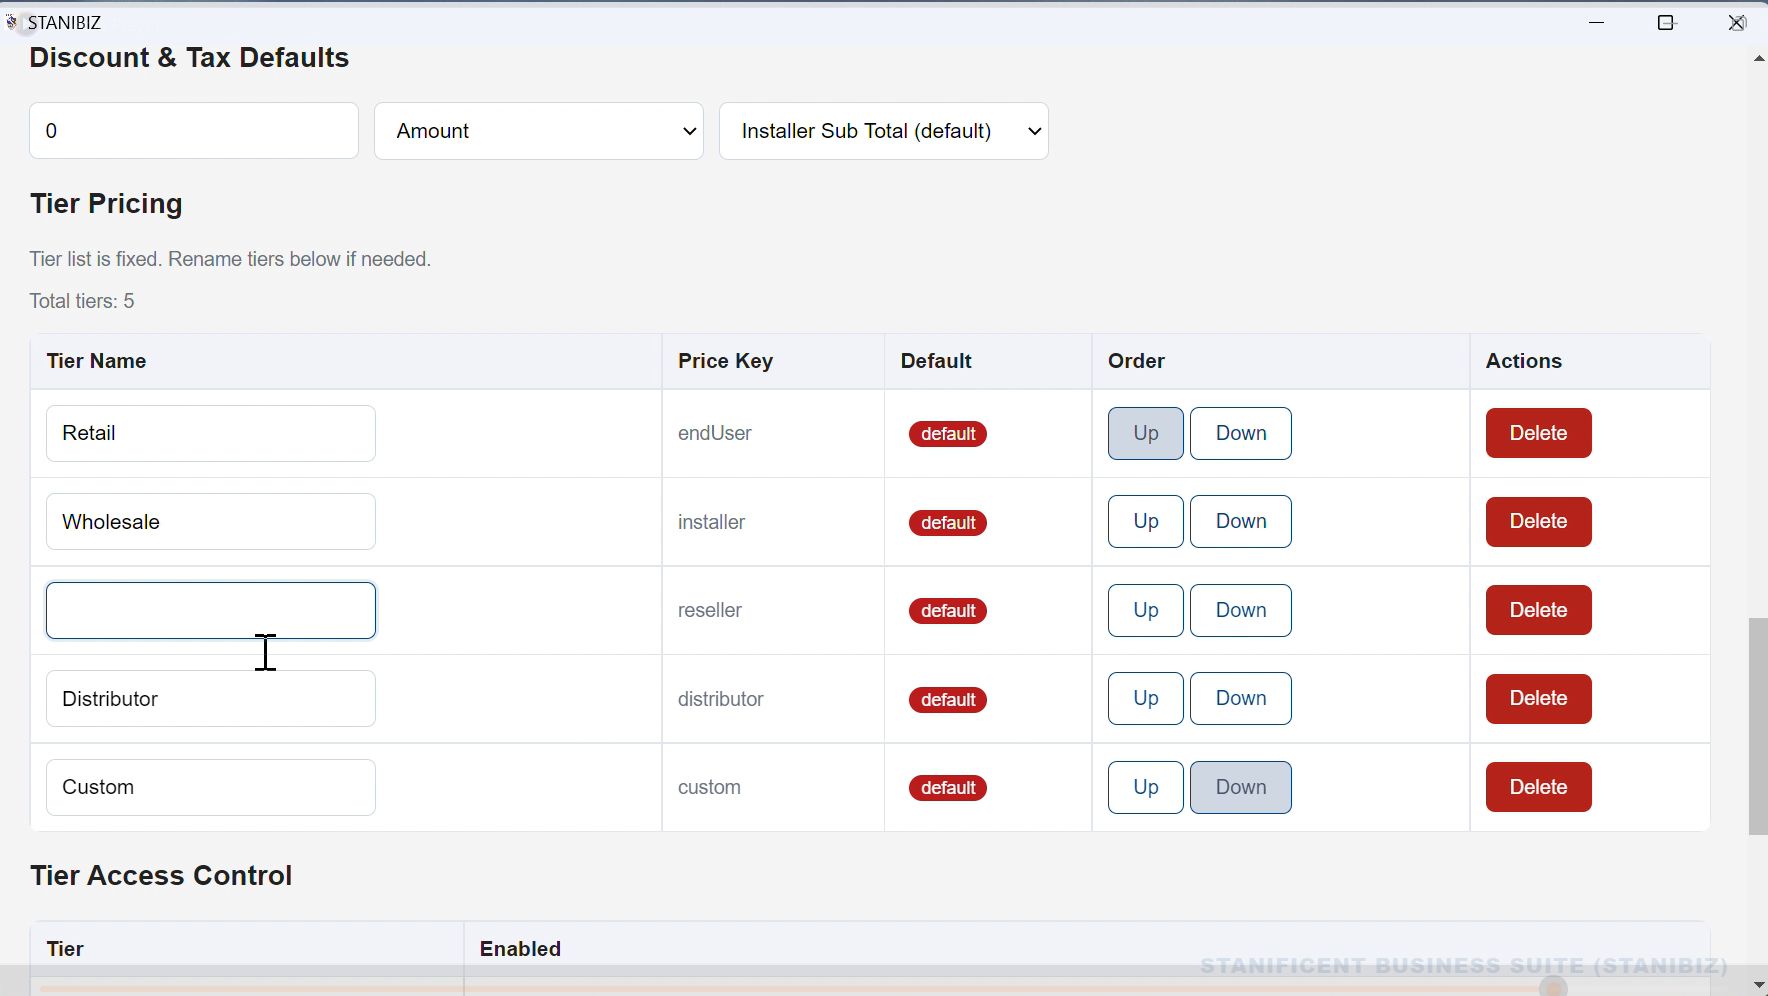This screenshot has width=1768, height=996.
Task: Delete the Wholesale tier
Action: (1537, 522)
